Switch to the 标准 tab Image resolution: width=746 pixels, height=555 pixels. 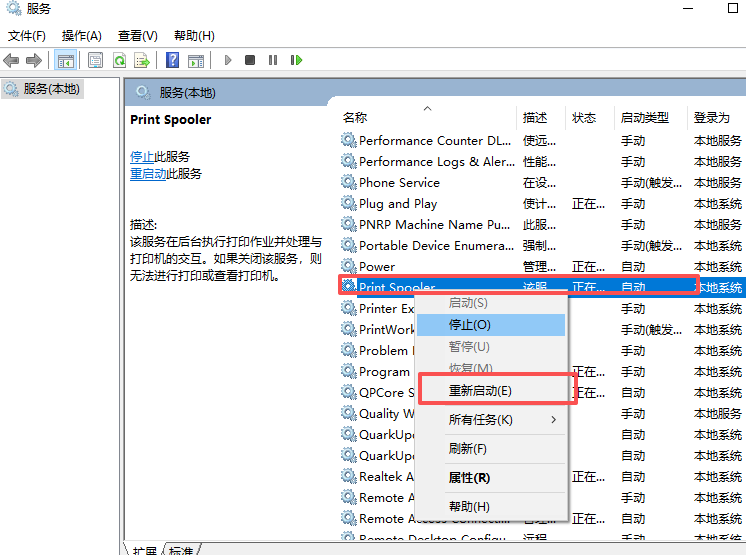(181, 550)
